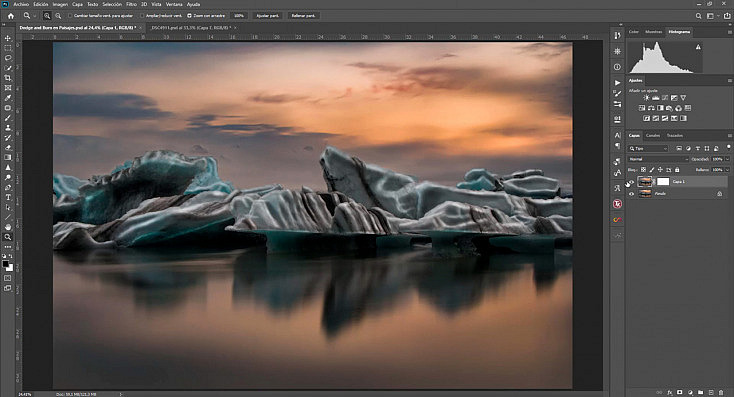Select the Hand tool
Image resolution: width=734 pixels, height=397 pixels.
tap(7, 227)
